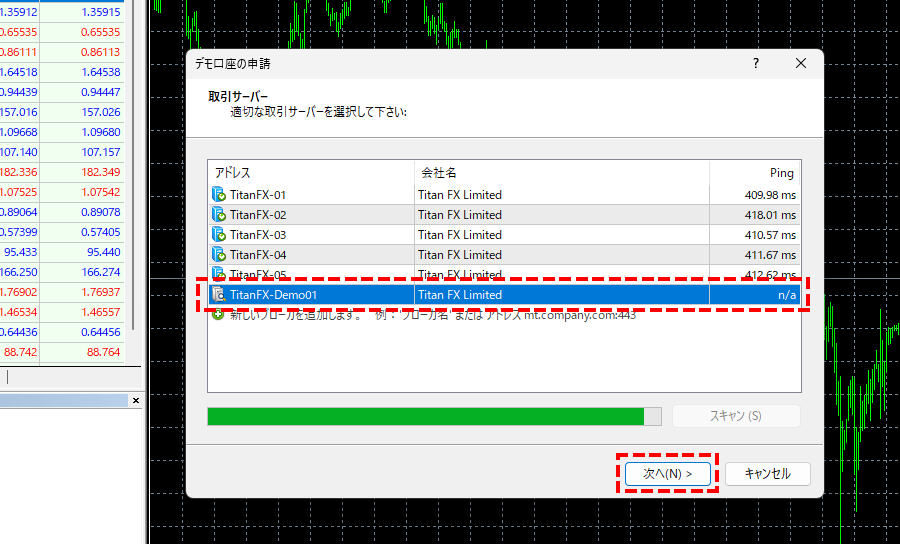Select the TitanFX-03 server row

click(505, 235)
